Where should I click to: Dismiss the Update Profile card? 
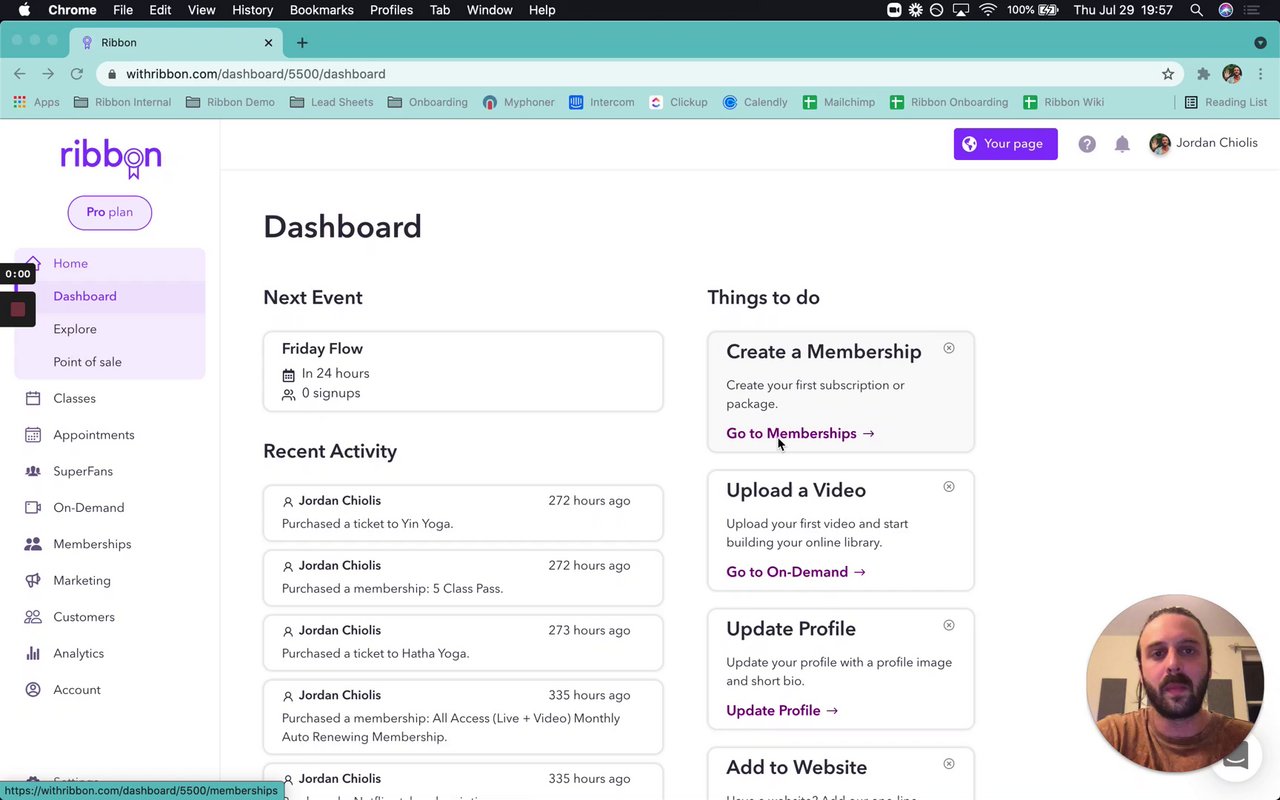949,626
